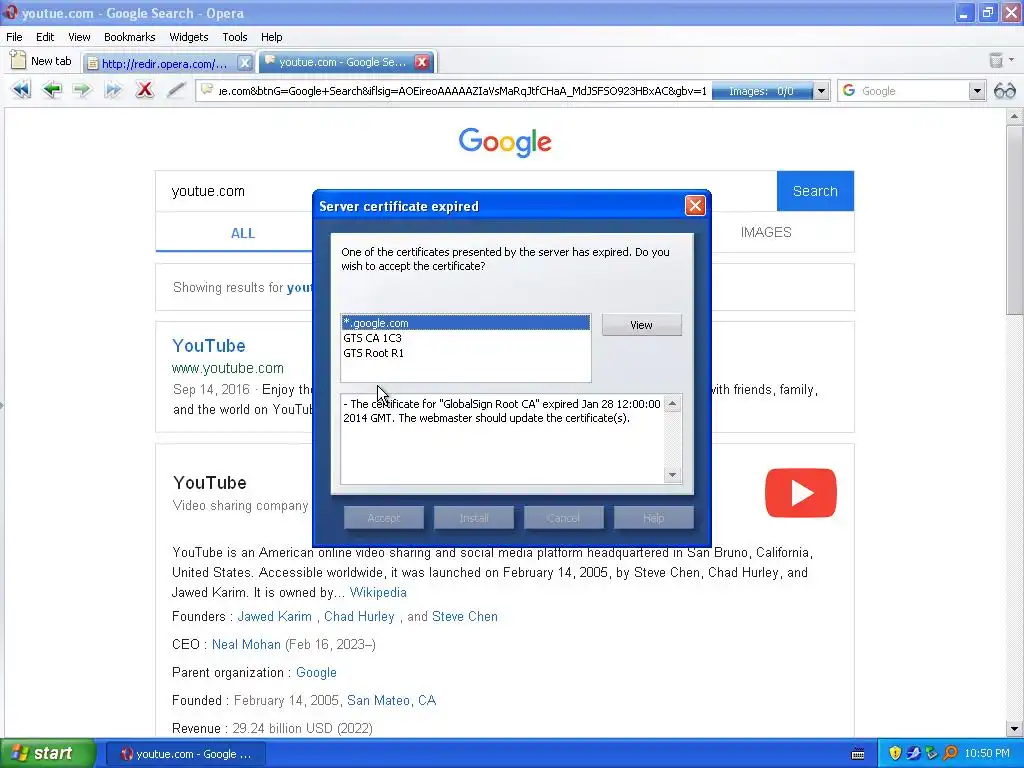
Task: Open the Google parent organization link
Action: (x=316, y=673)
